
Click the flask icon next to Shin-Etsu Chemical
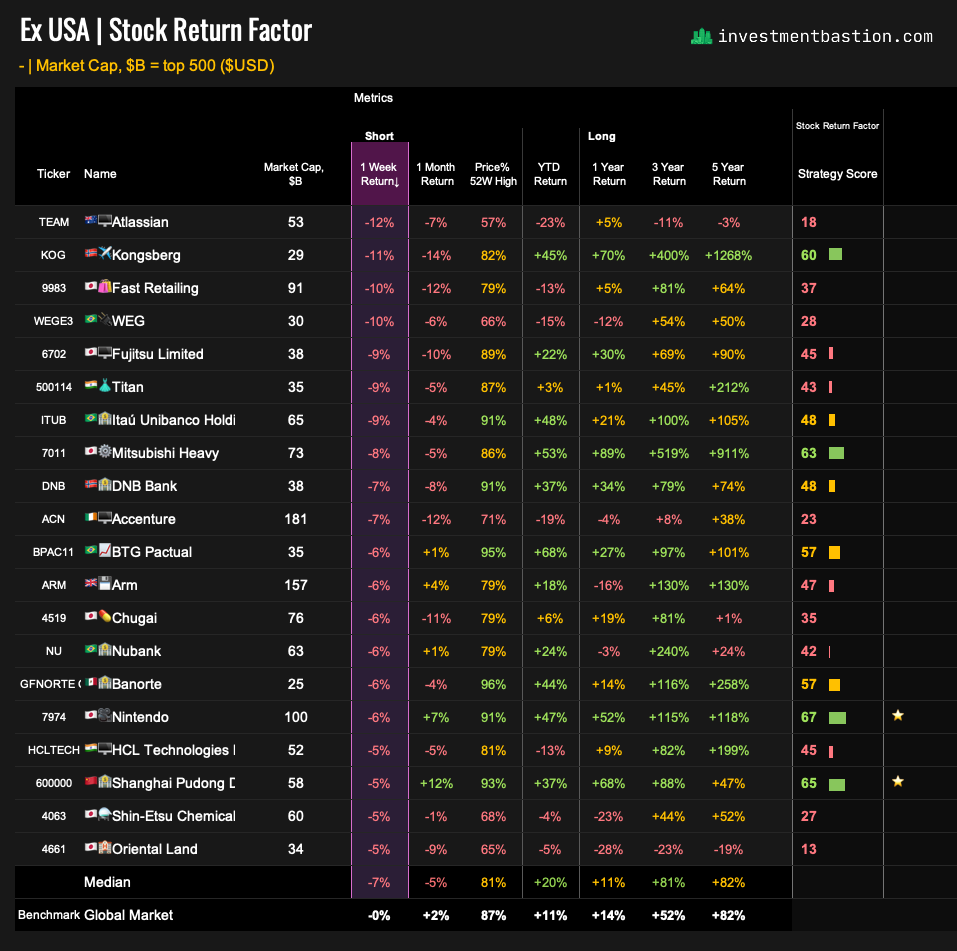105,814
